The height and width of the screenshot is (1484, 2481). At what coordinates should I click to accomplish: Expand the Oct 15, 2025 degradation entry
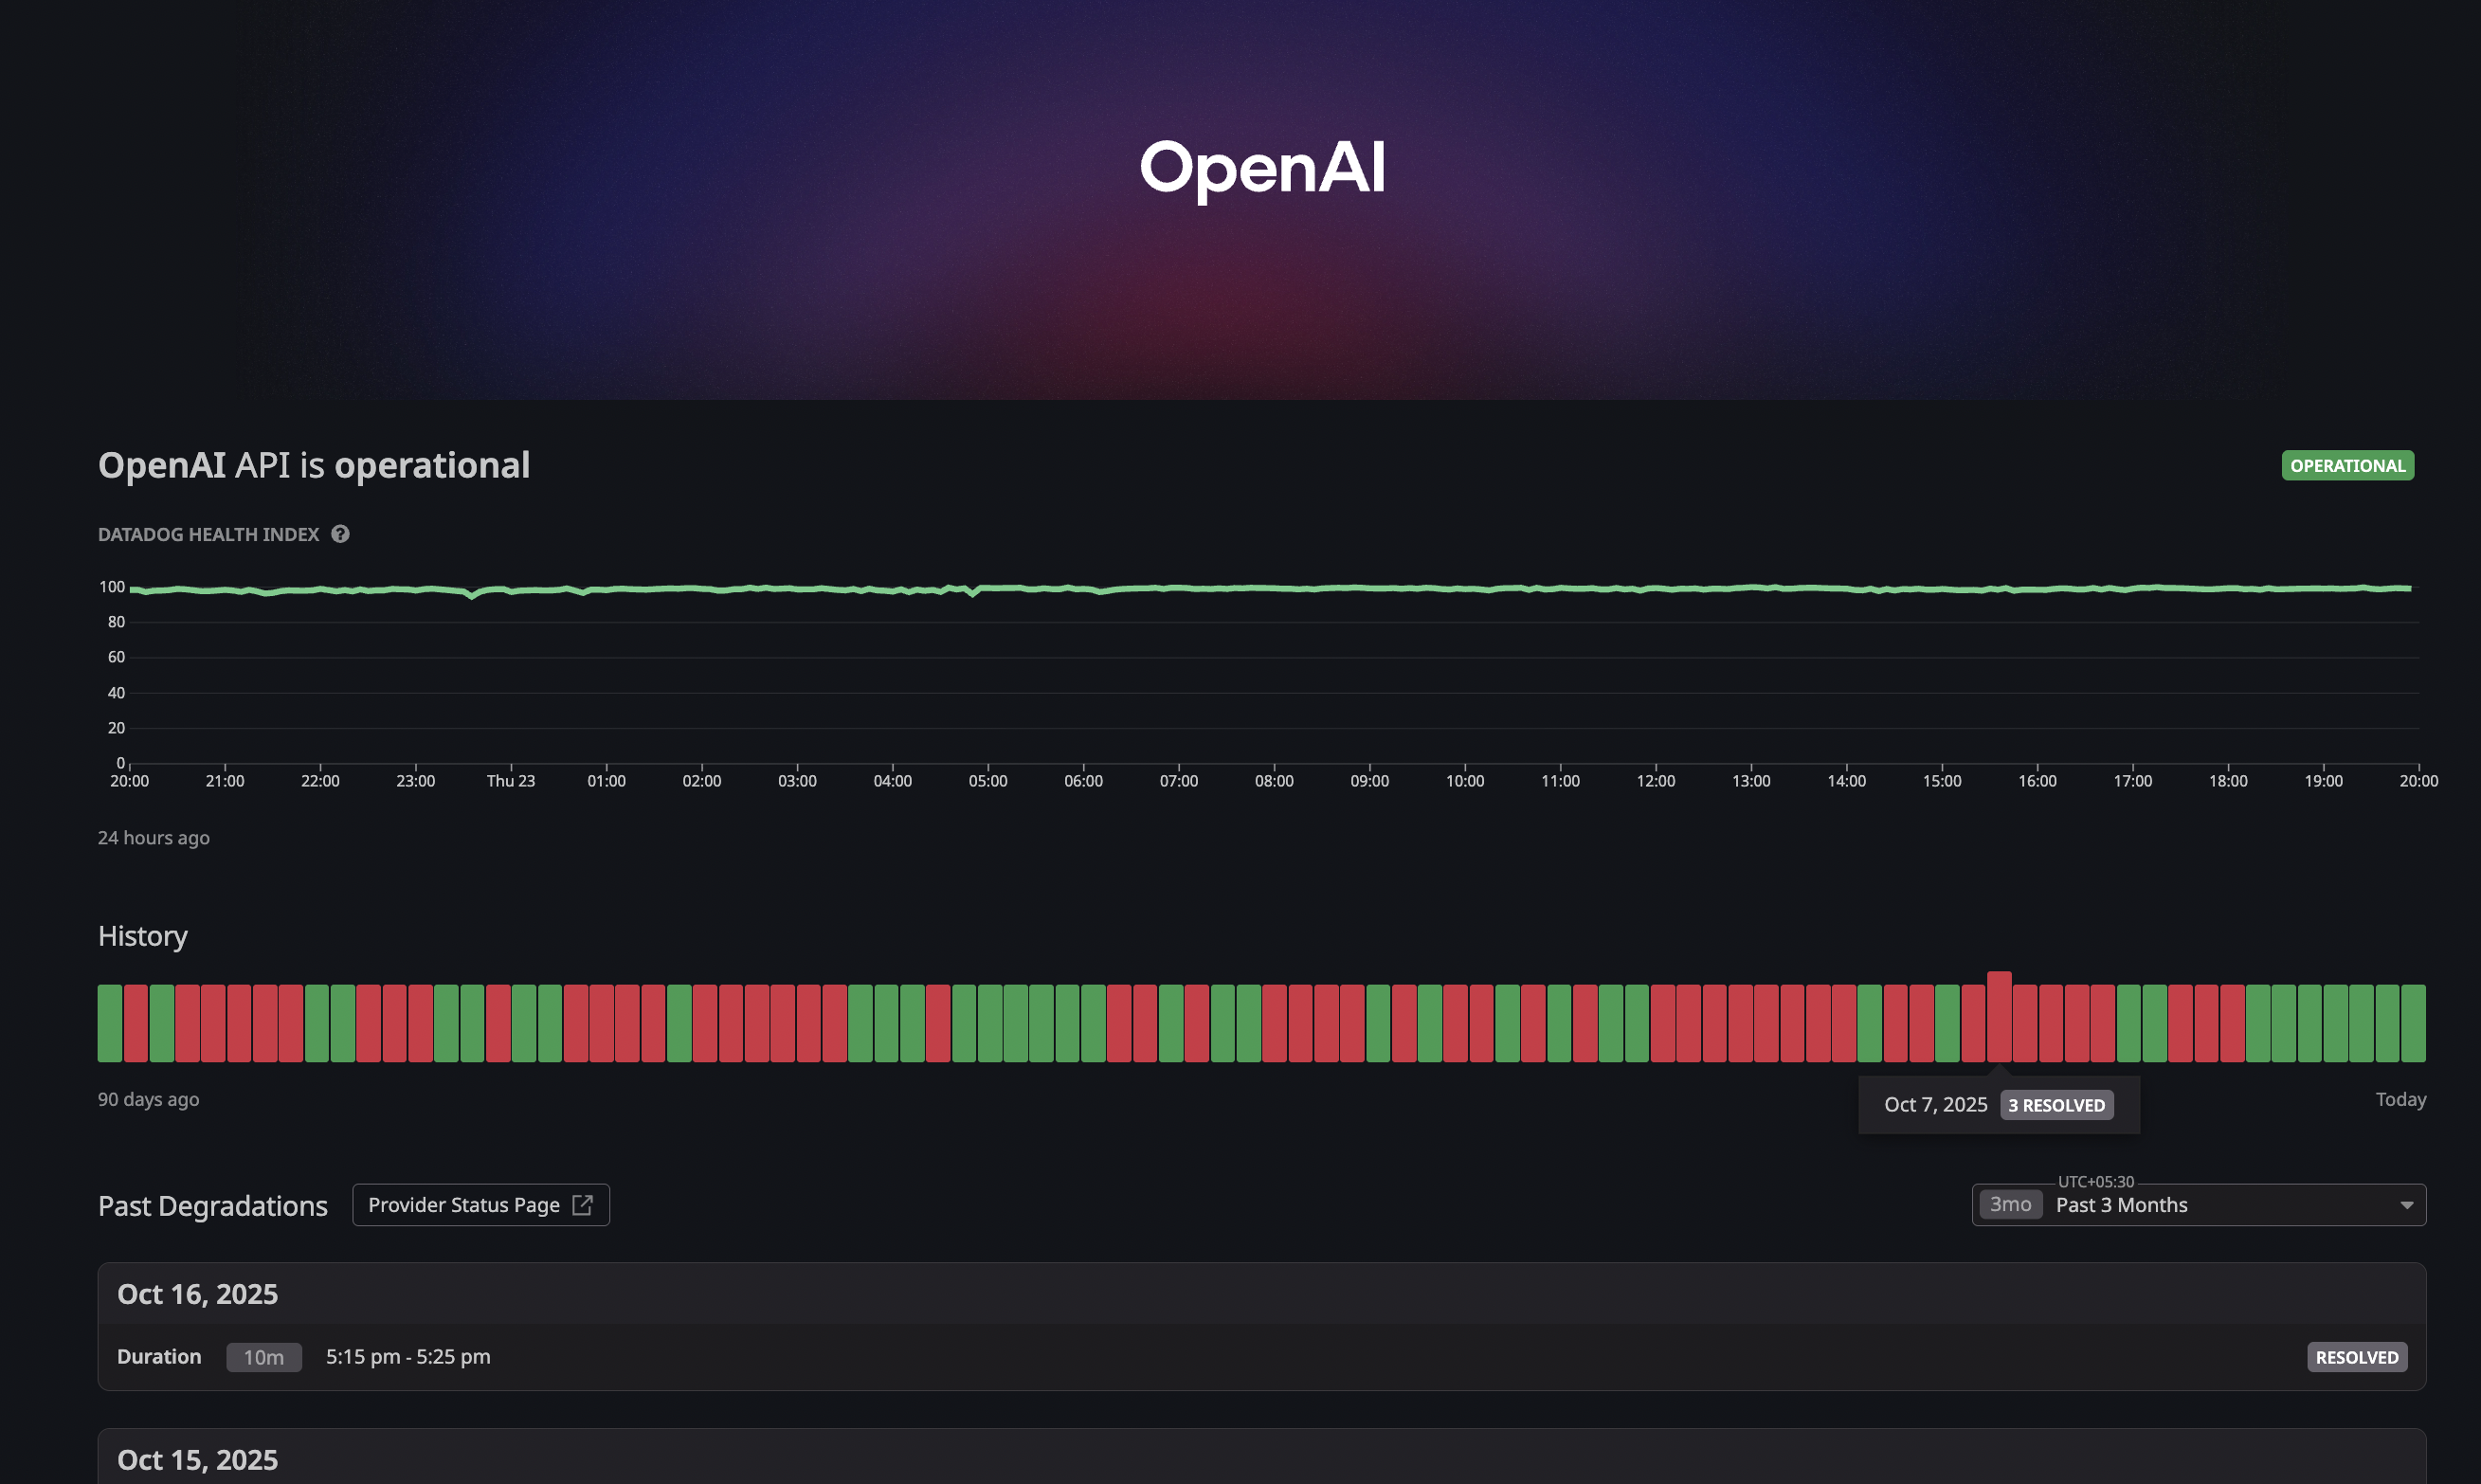(x=198, y=1460)
